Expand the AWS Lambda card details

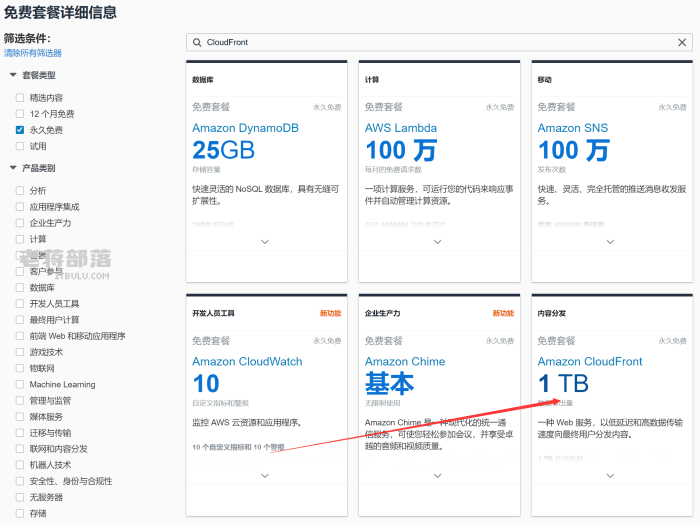click(438, 242)
